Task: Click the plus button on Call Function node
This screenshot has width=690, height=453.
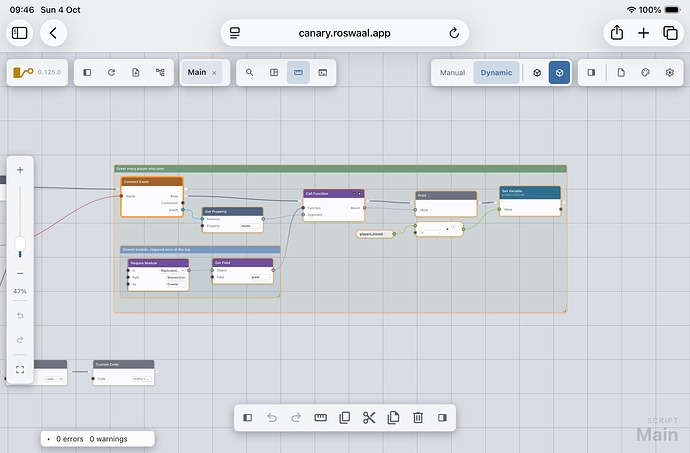Action: [360, 194]
